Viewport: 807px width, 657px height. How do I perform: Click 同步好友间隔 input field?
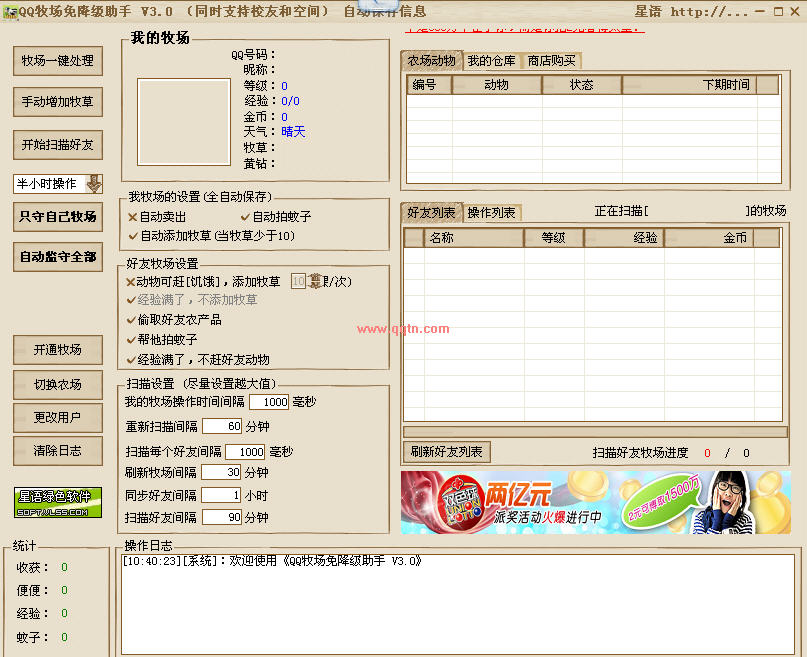coord(221,495)
